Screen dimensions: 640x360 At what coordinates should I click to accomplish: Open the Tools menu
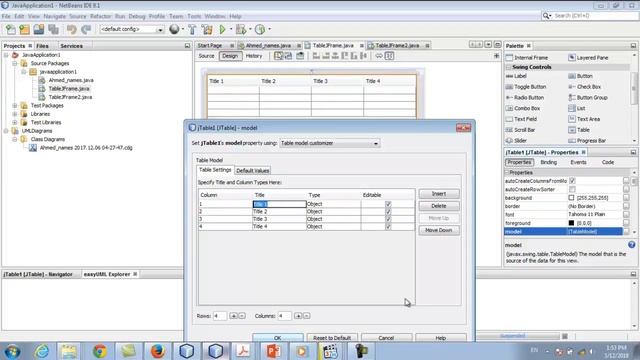(194, 16)
